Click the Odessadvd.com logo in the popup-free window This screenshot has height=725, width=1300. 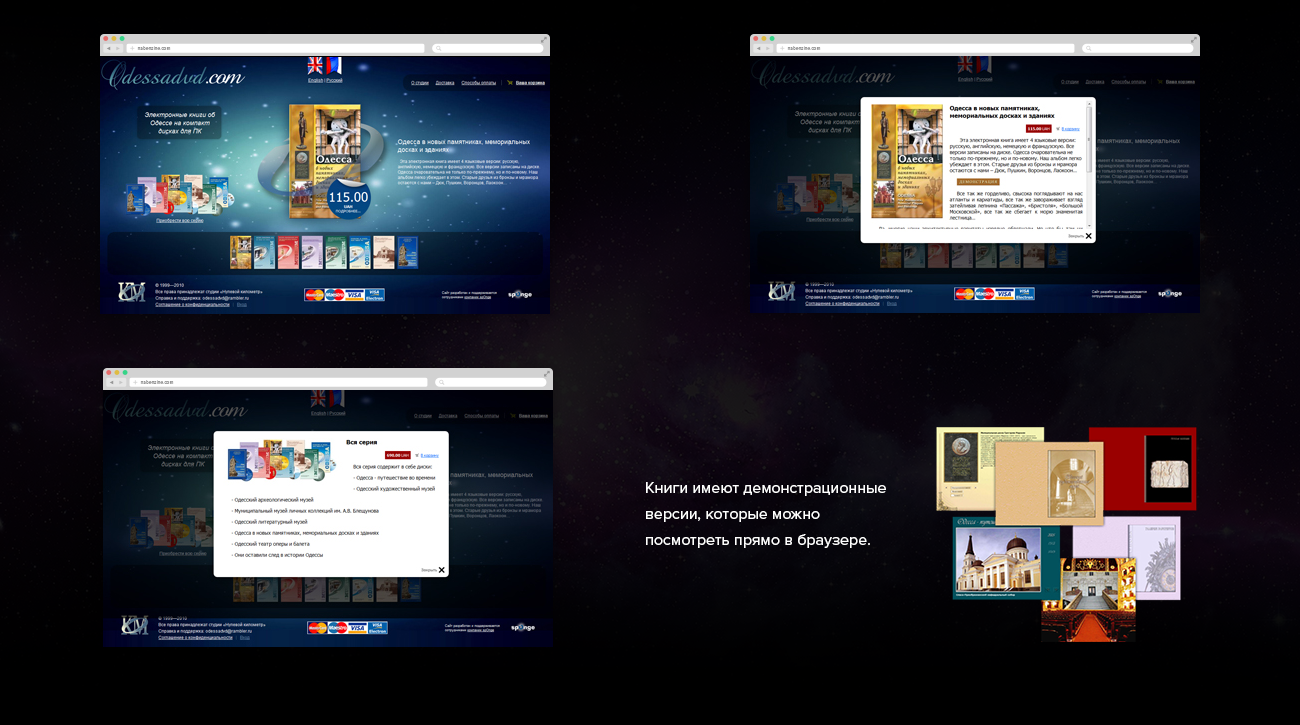click(172, 76)
